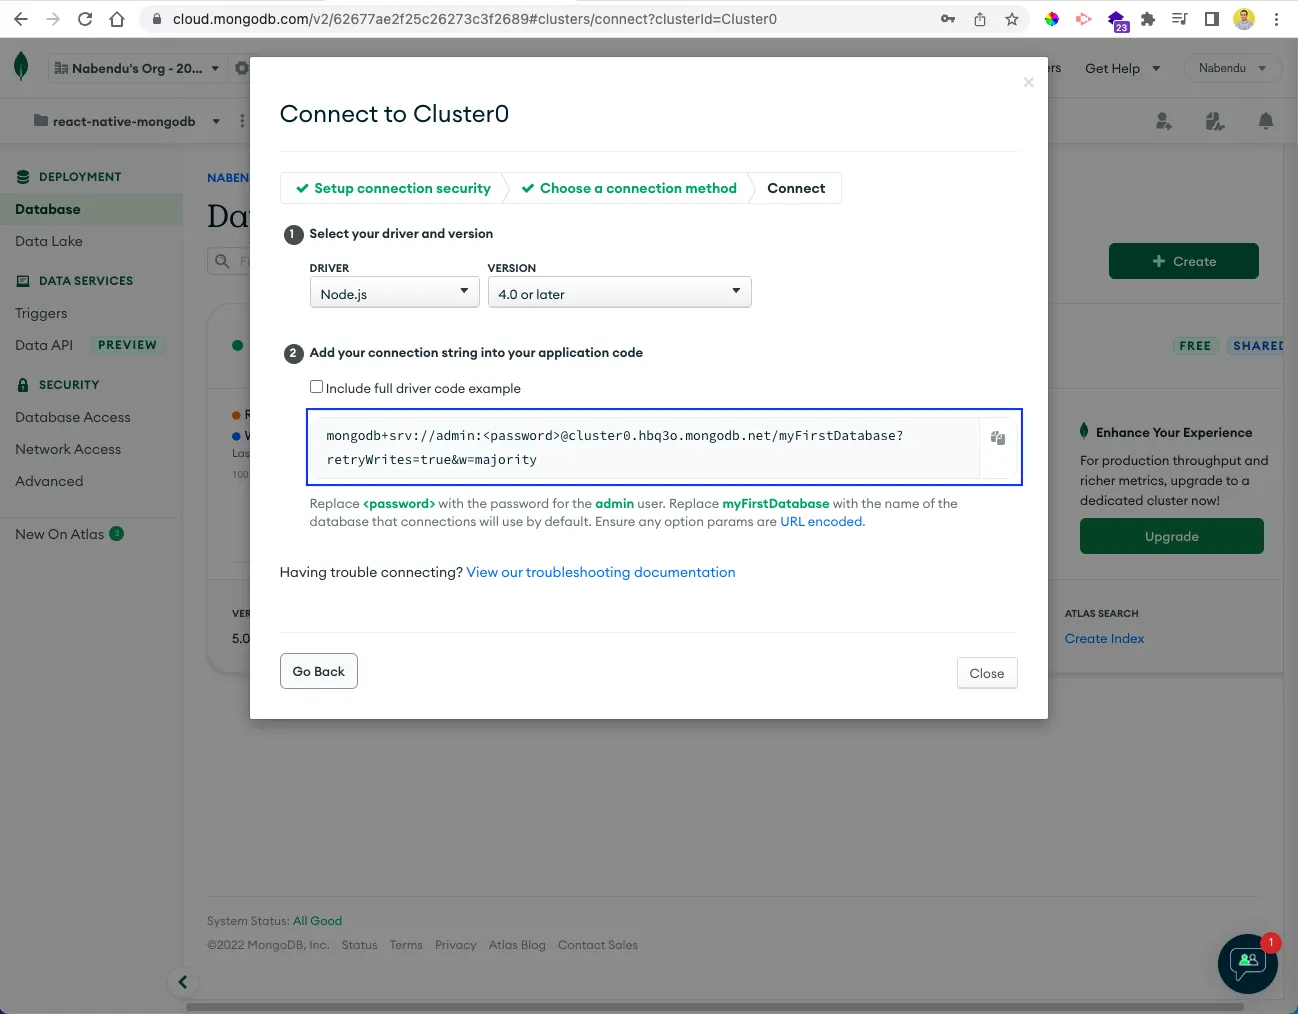Open the Create Index link

tap(1104, 638)
